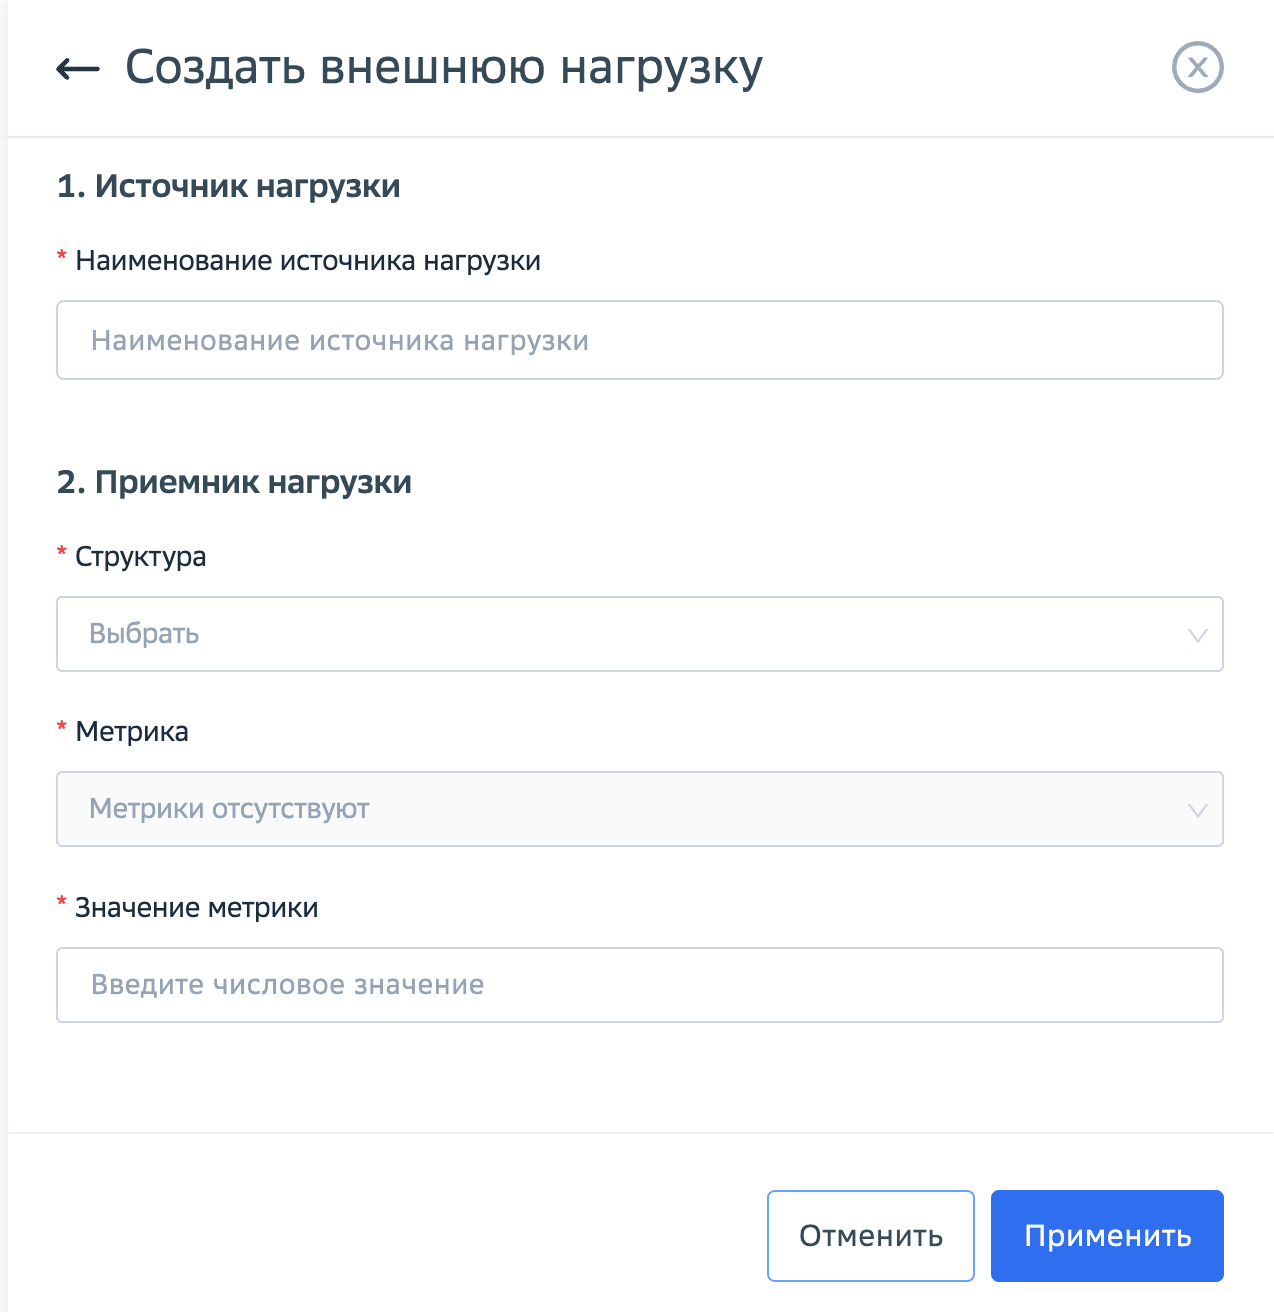Image resolution: width=1274 pixels, height=1312 pixels.
Task: Click the chevron in the Метрика field
Action: click(x=1196, y=810)
